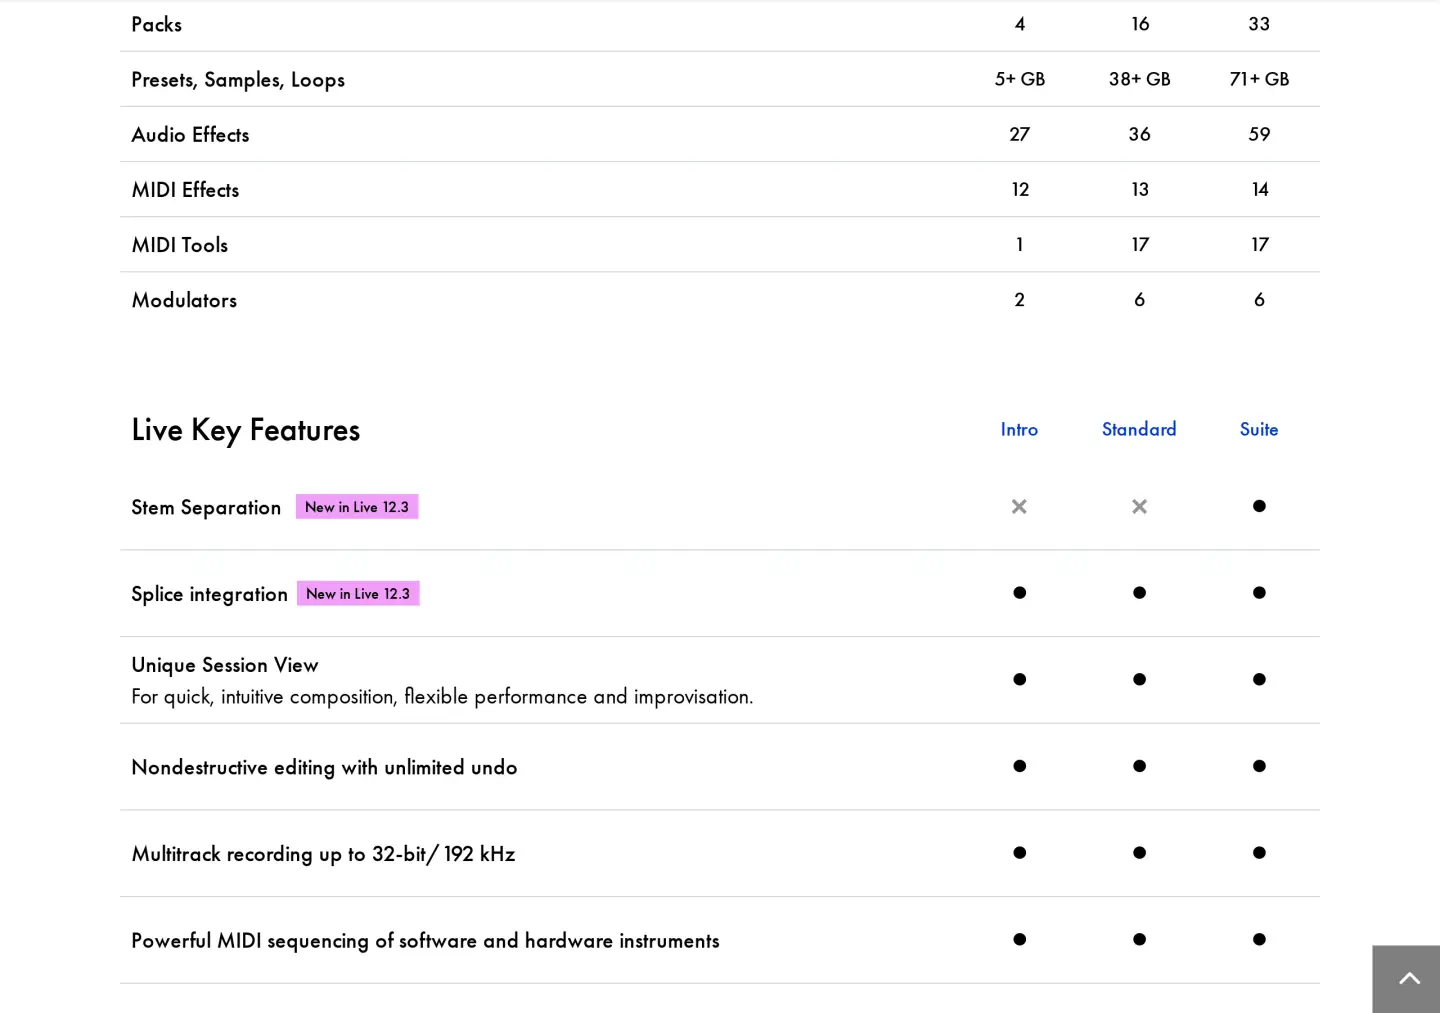Click the 'Unique Session View' feature title
Screen dimensions: 1440x1013
click(x=225, y=665)
